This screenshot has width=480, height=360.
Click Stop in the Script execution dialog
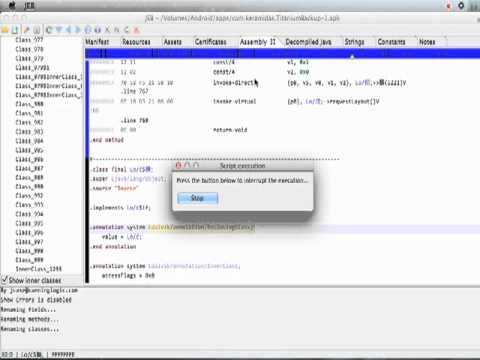point(197,198)
